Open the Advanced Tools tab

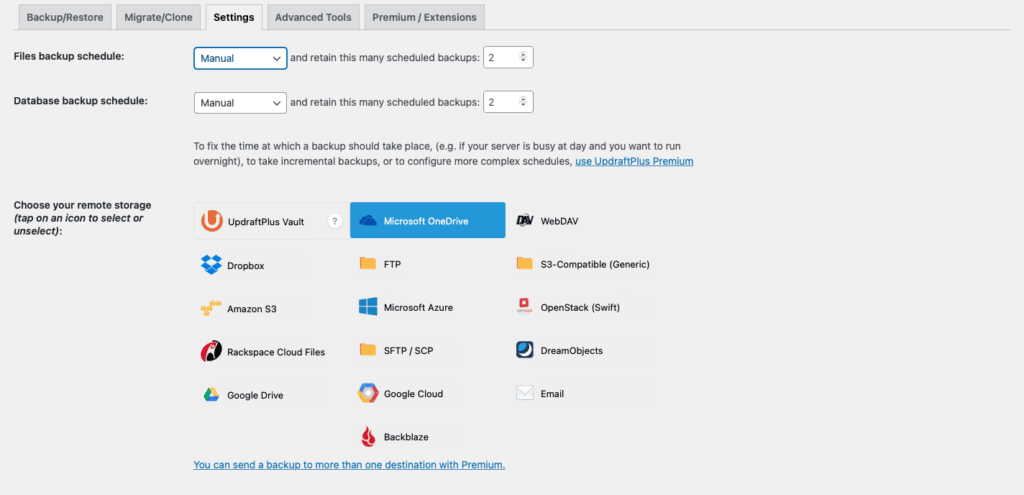coord(312,18)
